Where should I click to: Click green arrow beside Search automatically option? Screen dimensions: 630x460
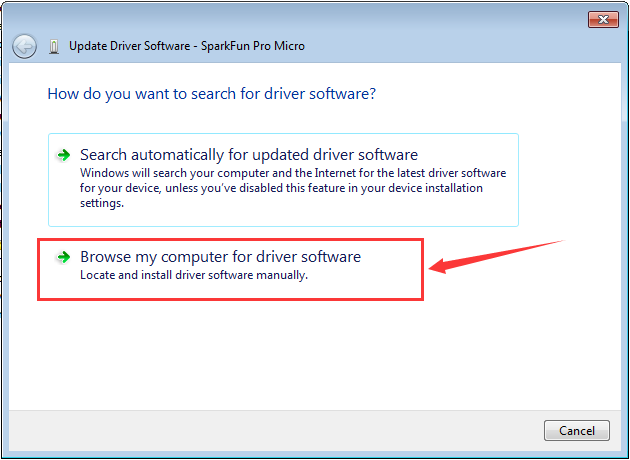click(63, 155)
